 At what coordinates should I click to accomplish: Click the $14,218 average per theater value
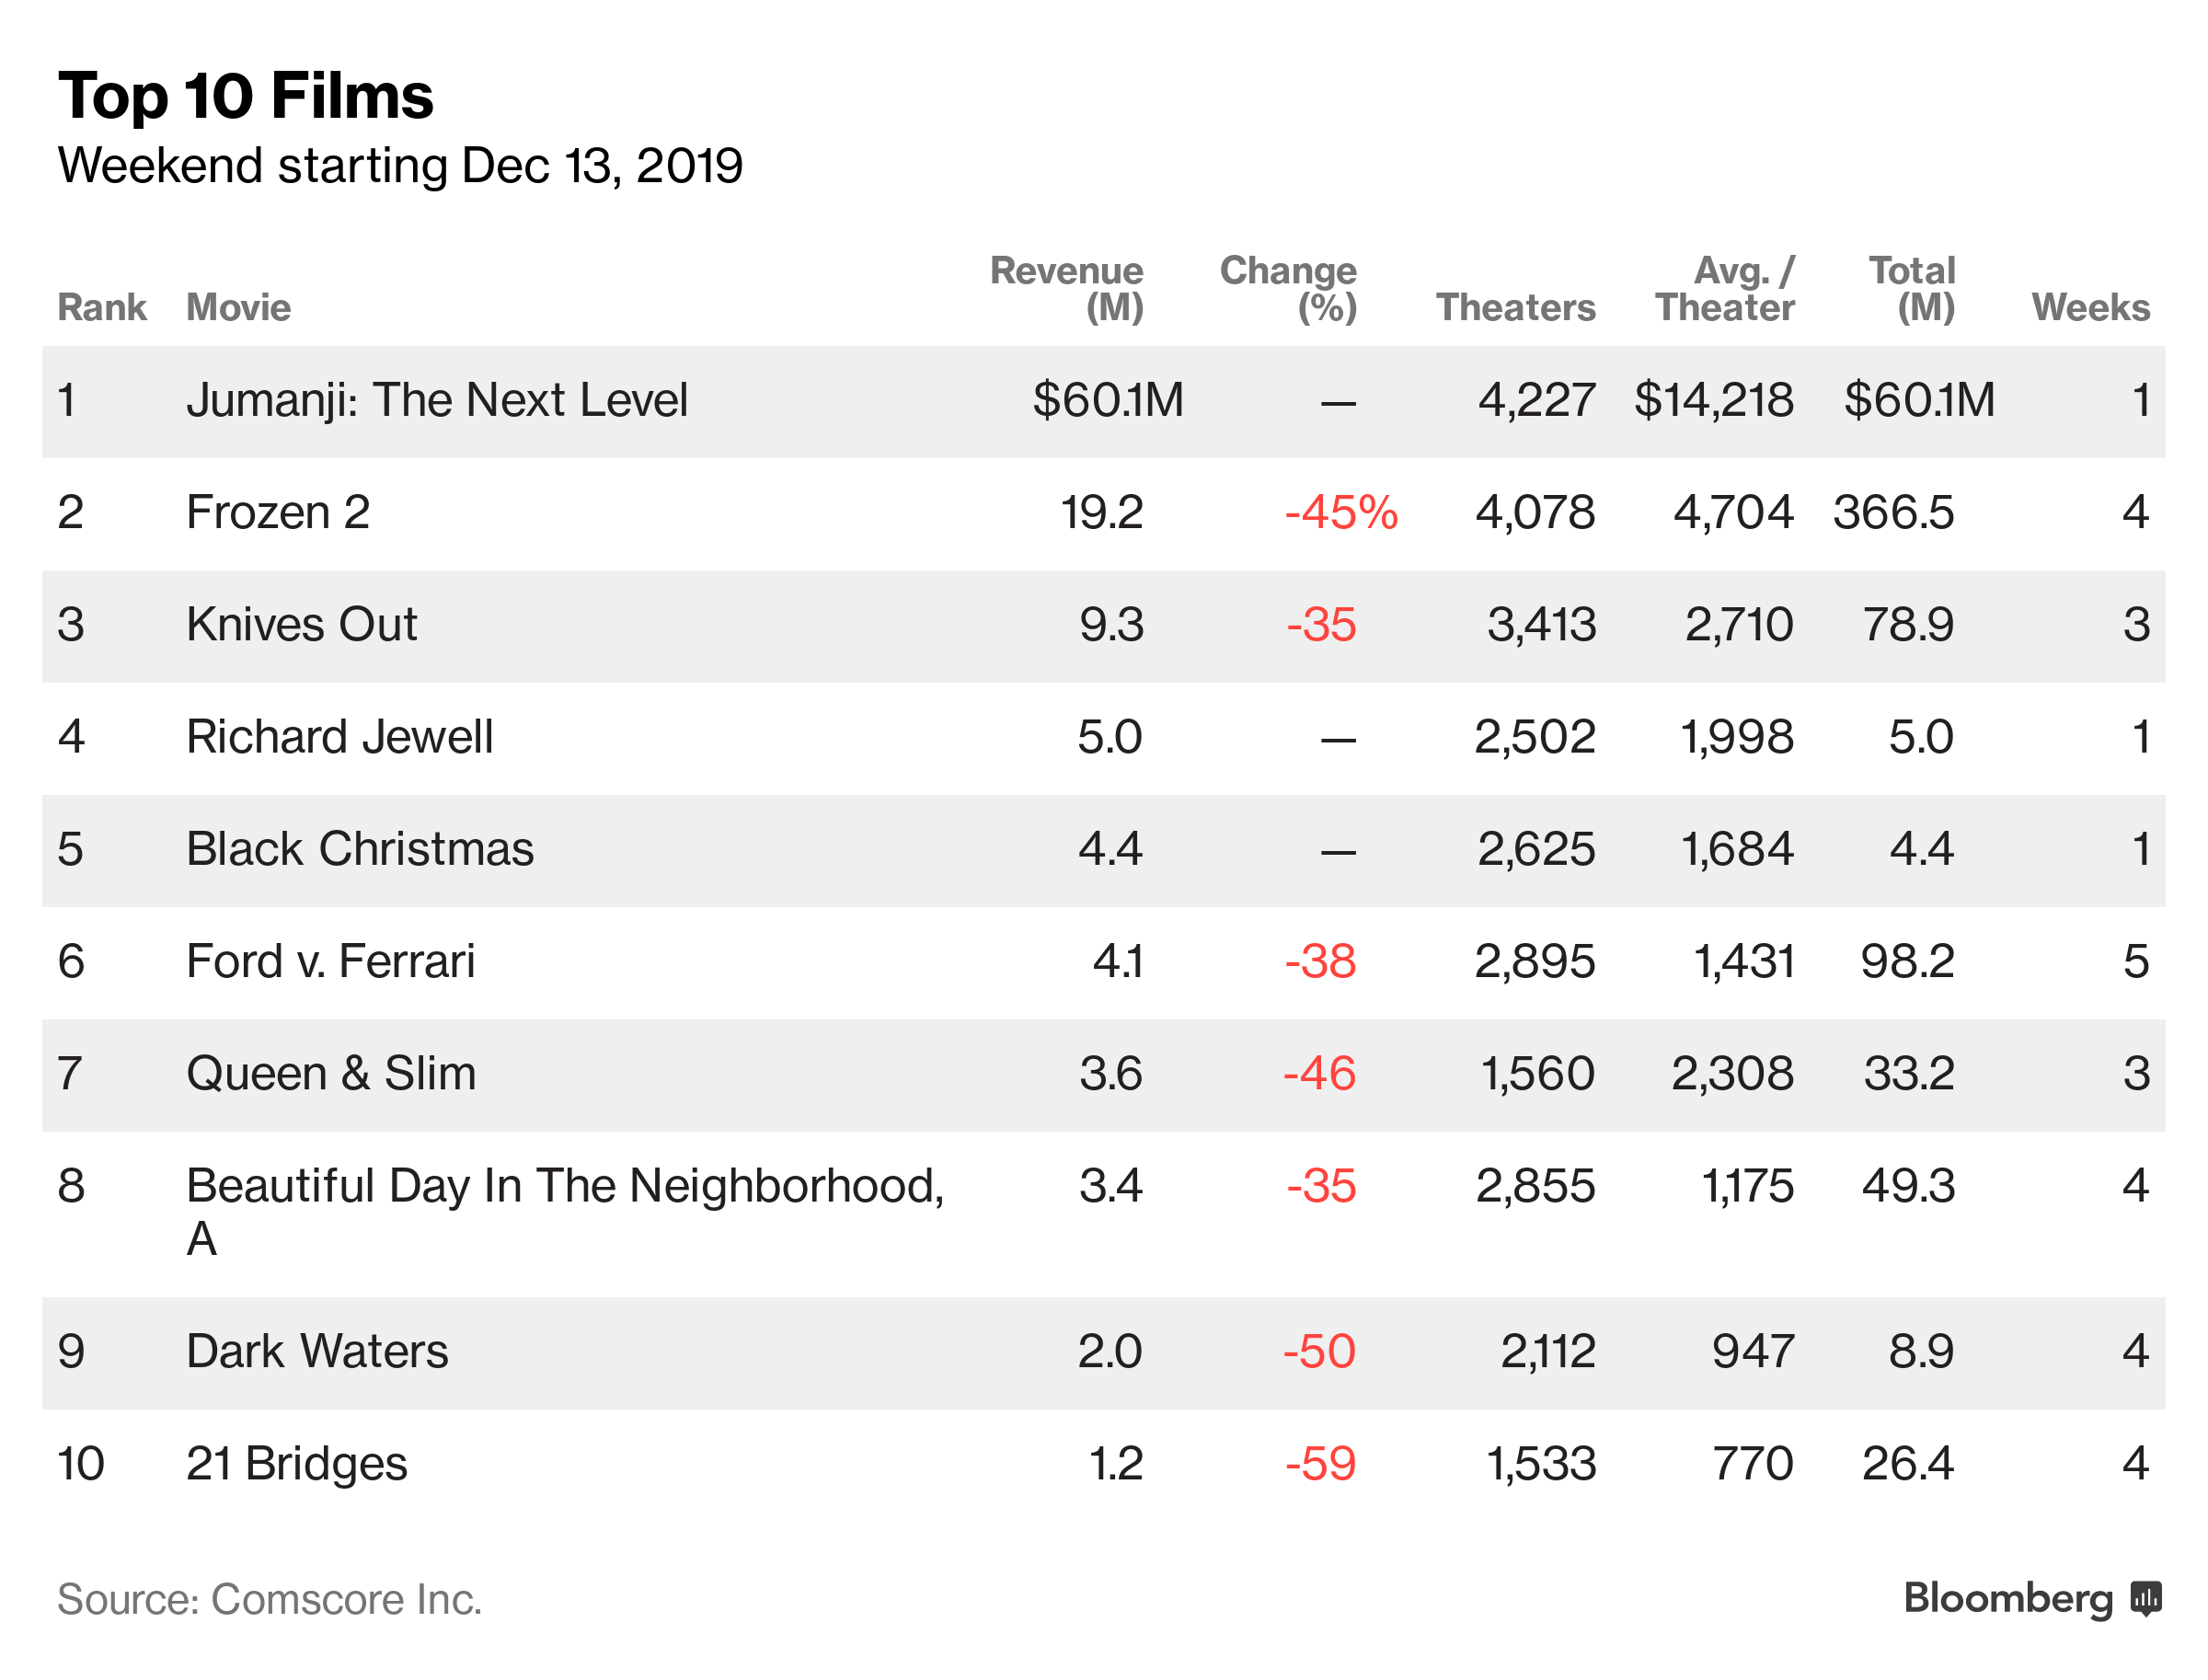click(1713, 400)
